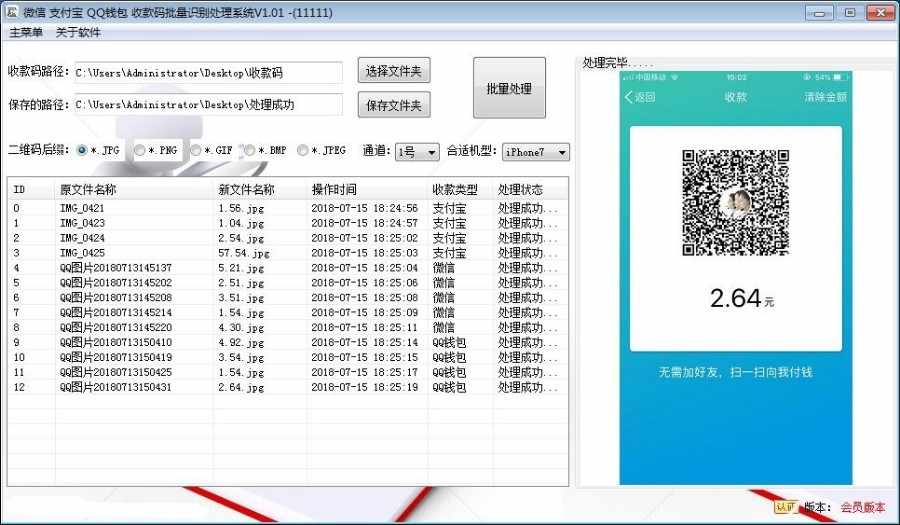This screenshot has height=525, width=900.
Task: Click the 新文件名称 column header
Action: tap(260, 189)
